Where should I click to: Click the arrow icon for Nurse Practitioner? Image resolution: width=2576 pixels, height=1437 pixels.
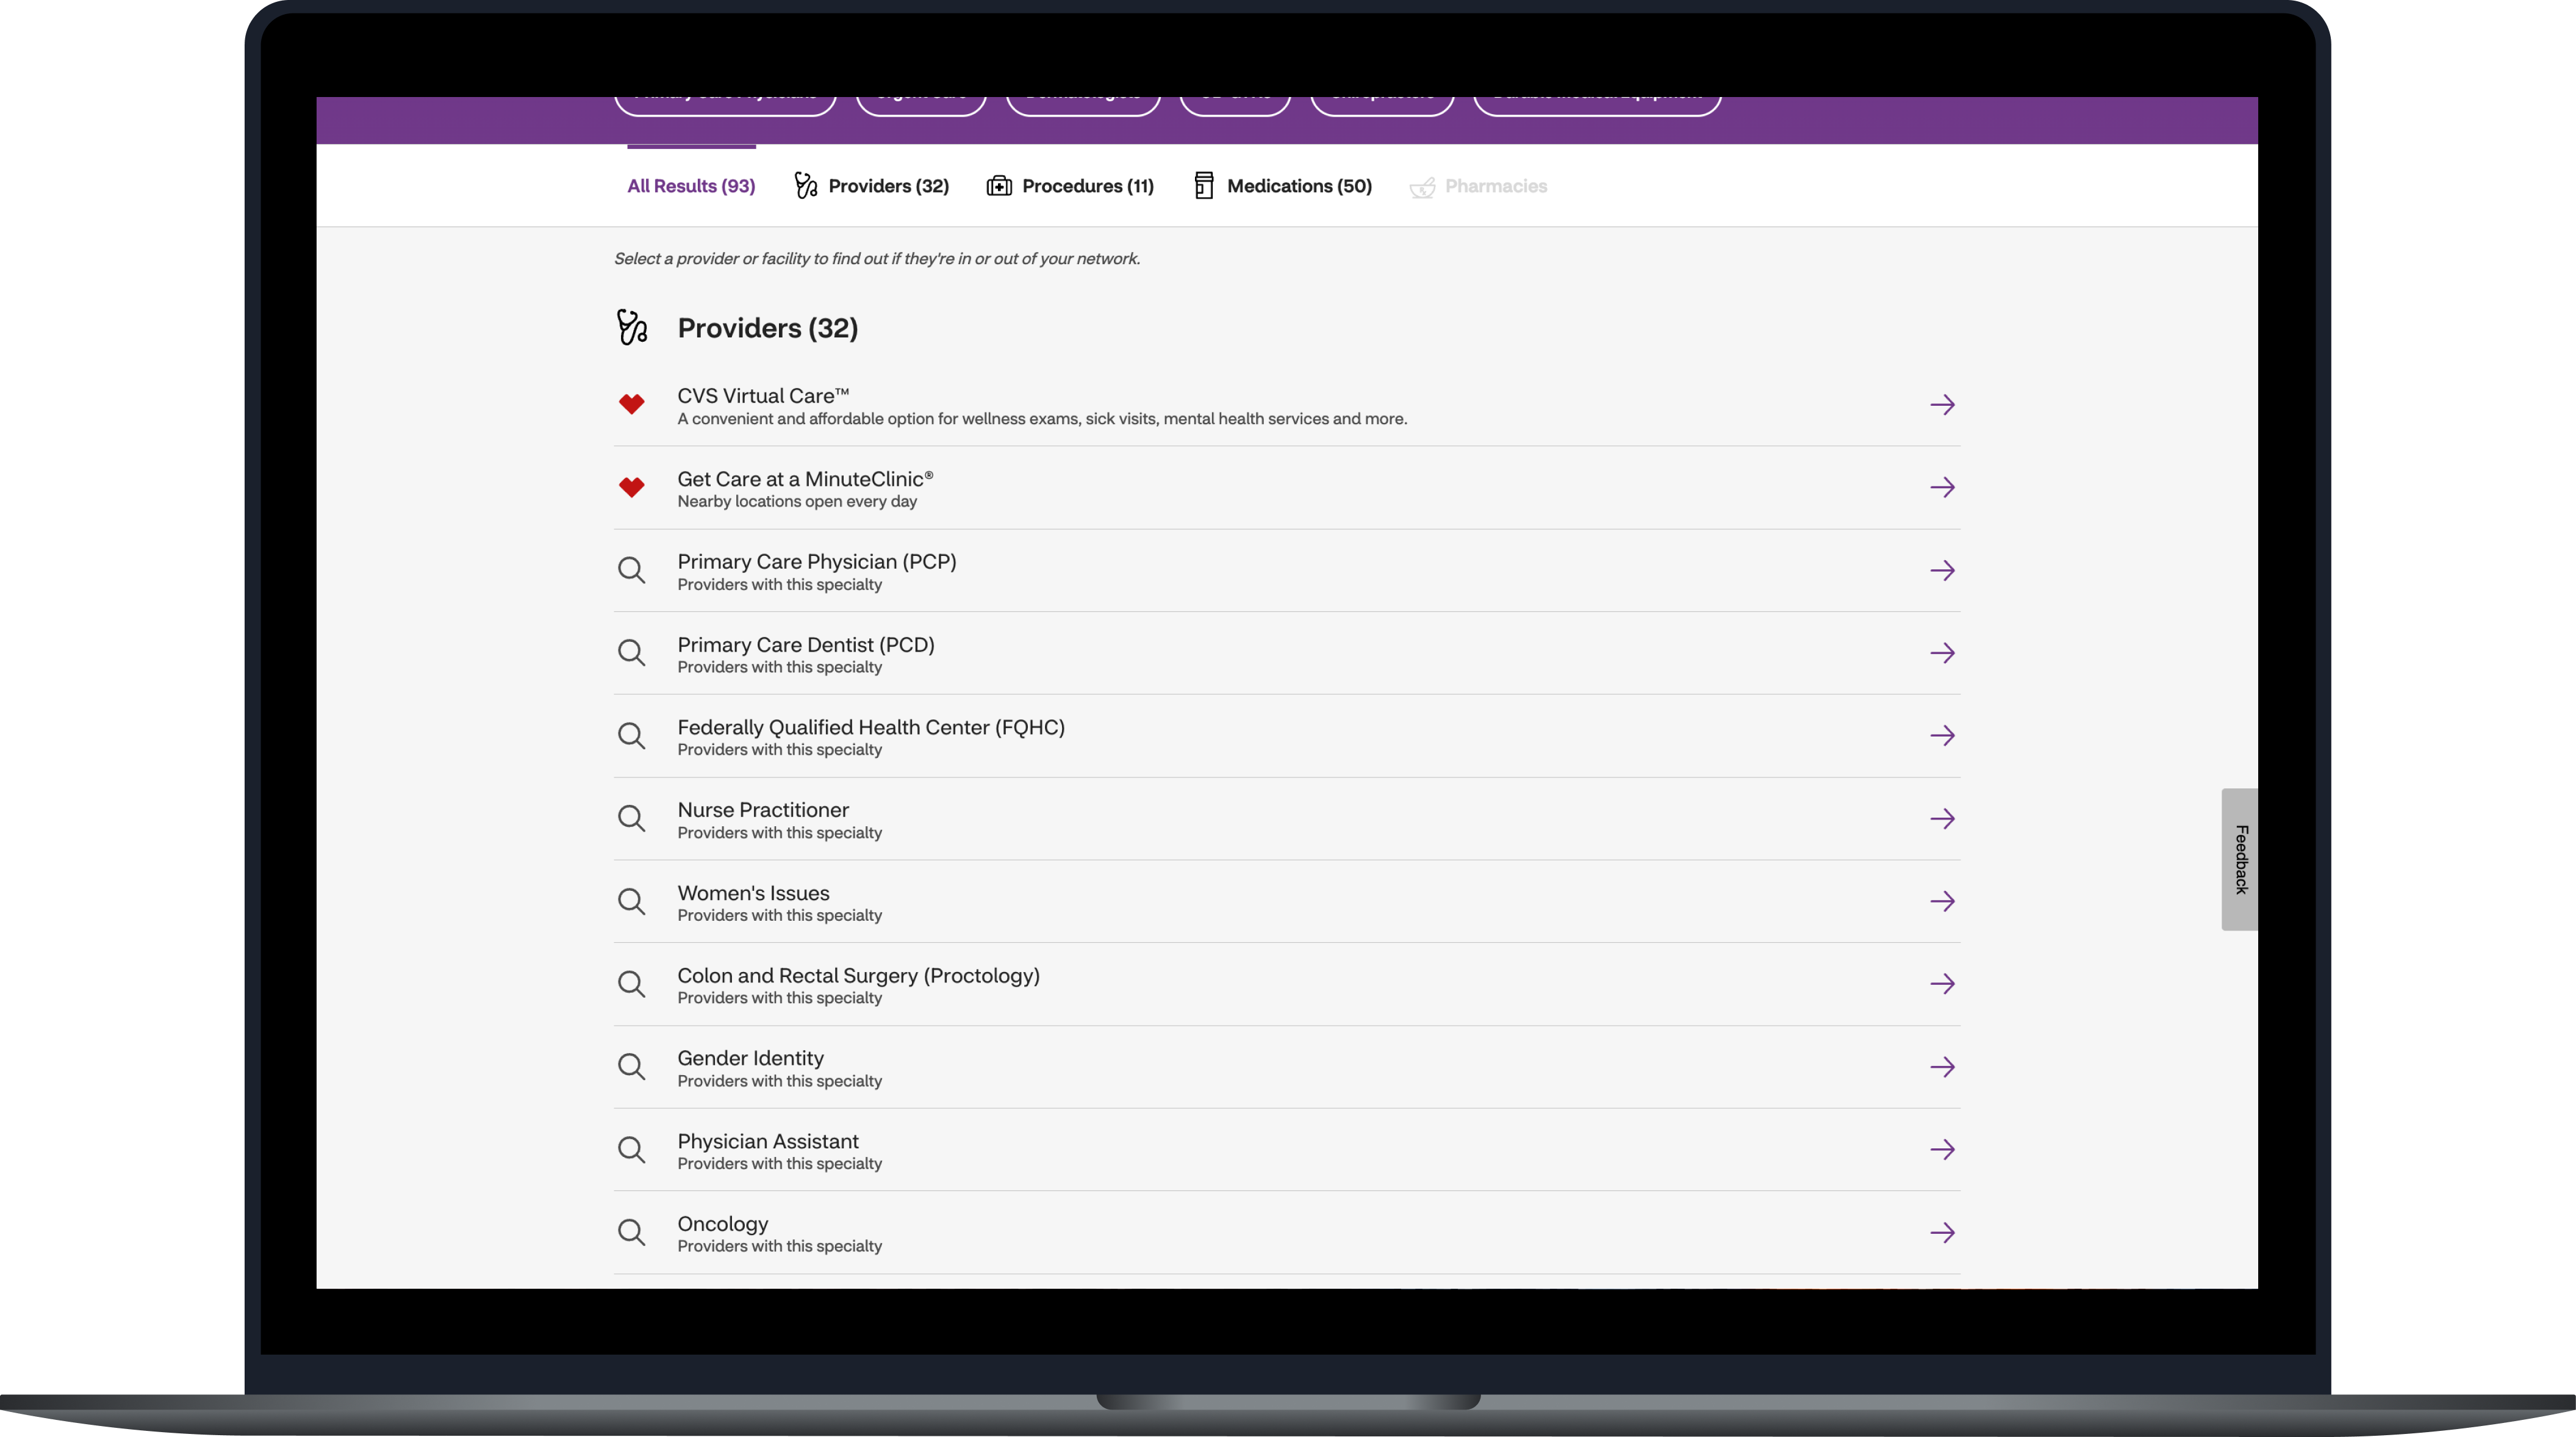click(x=1941, y=819)
